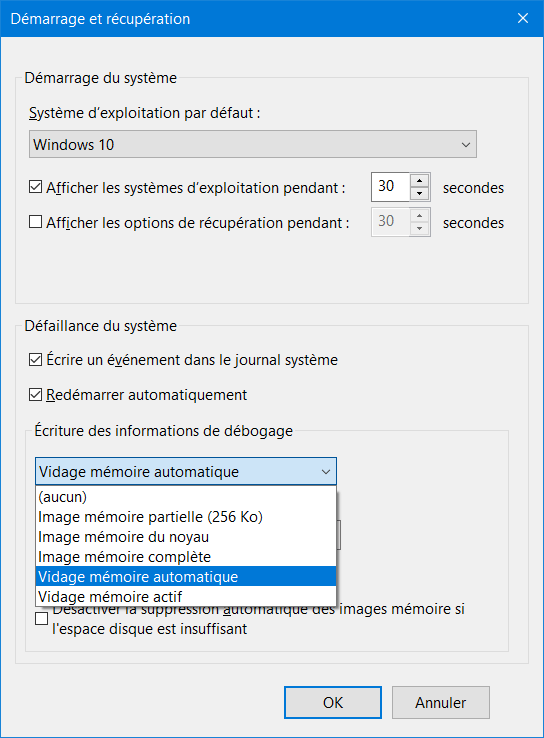544x738 pixels.
Task: Enable Afficher les options de récupération pendant
Action: [x=35, y=222]
